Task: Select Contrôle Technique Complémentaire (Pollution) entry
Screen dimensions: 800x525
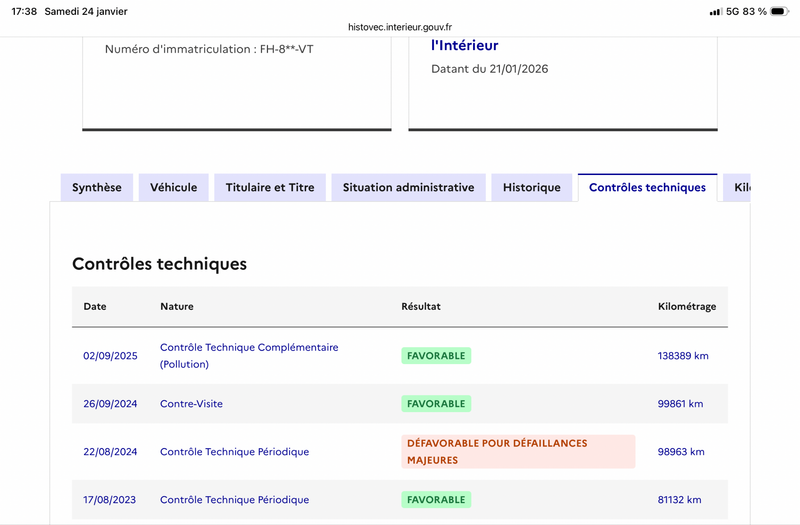Action: (x=249, y=356)
